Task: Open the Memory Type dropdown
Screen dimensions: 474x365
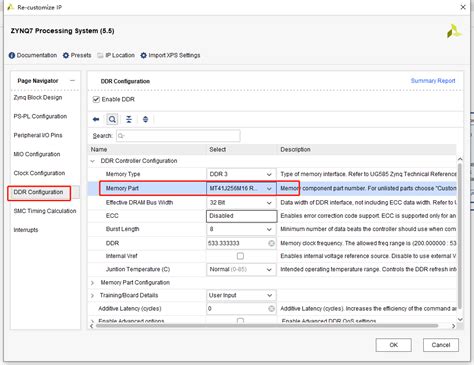Action: 241,174
